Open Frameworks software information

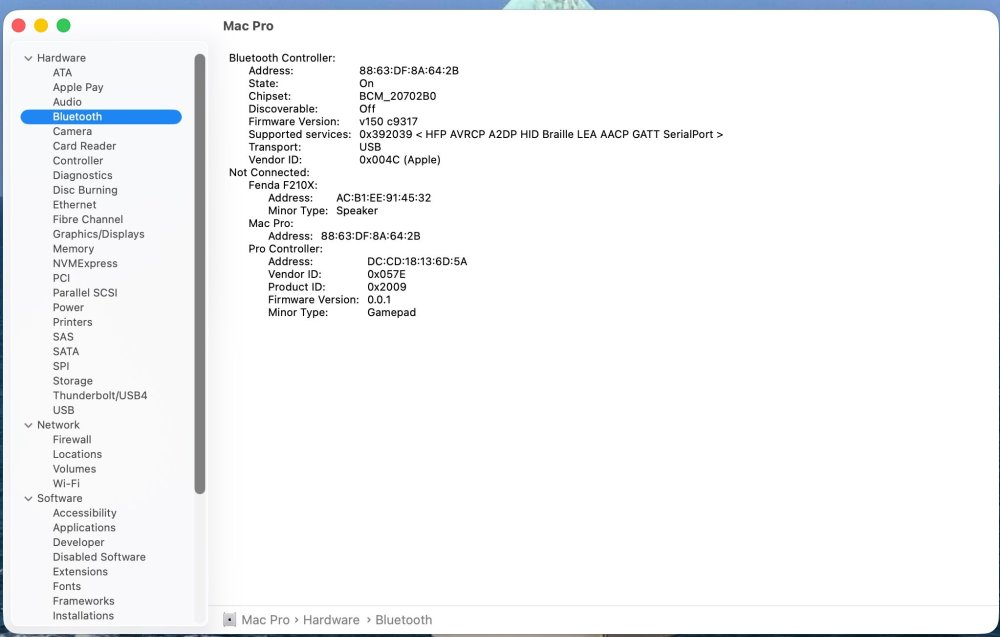[x=84, y=601]
